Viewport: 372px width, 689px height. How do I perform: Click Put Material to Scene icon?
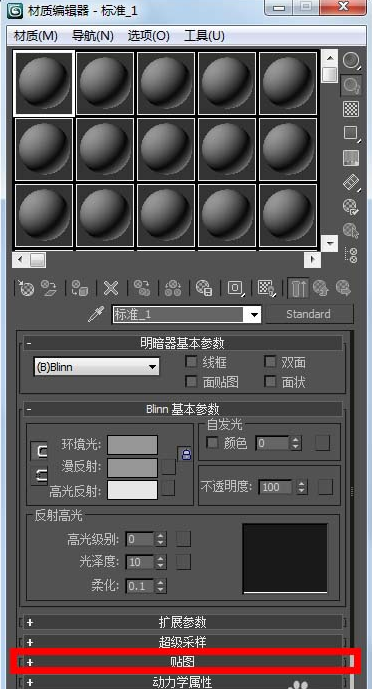click(x=49, y=288)
